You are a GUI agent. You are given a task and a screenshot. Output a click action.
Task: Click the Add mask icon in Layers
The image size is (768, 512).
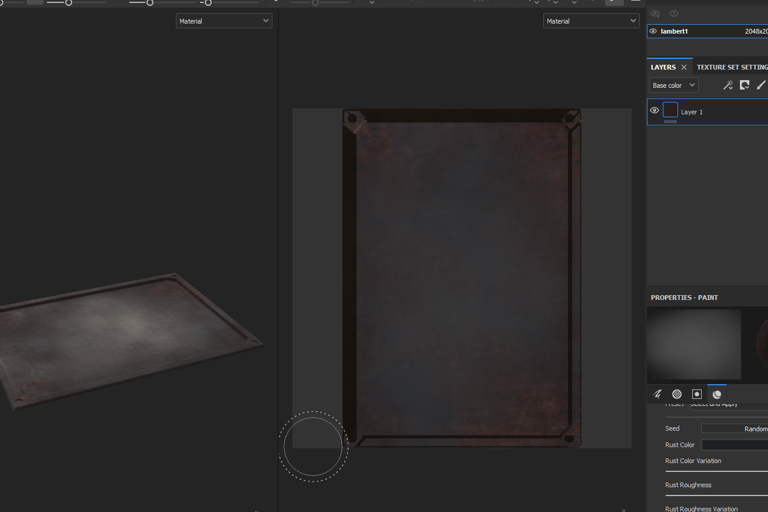[x=744, y=85]
